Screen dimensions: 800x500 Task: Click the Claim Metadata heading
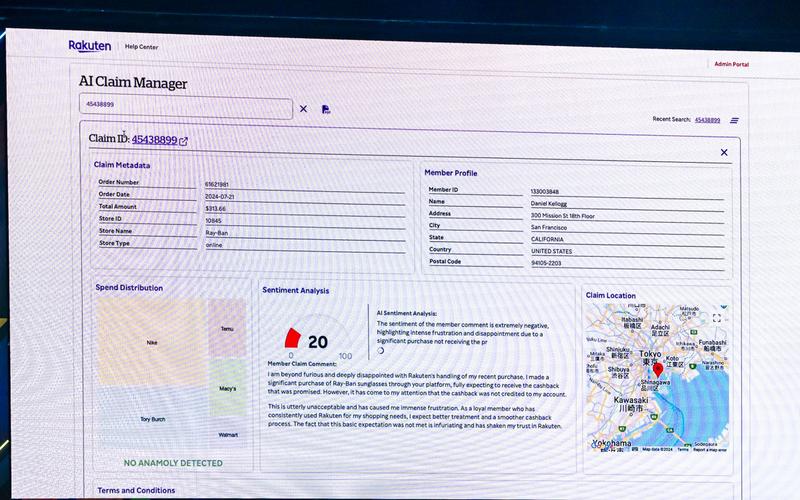click(x=122, y=165)
